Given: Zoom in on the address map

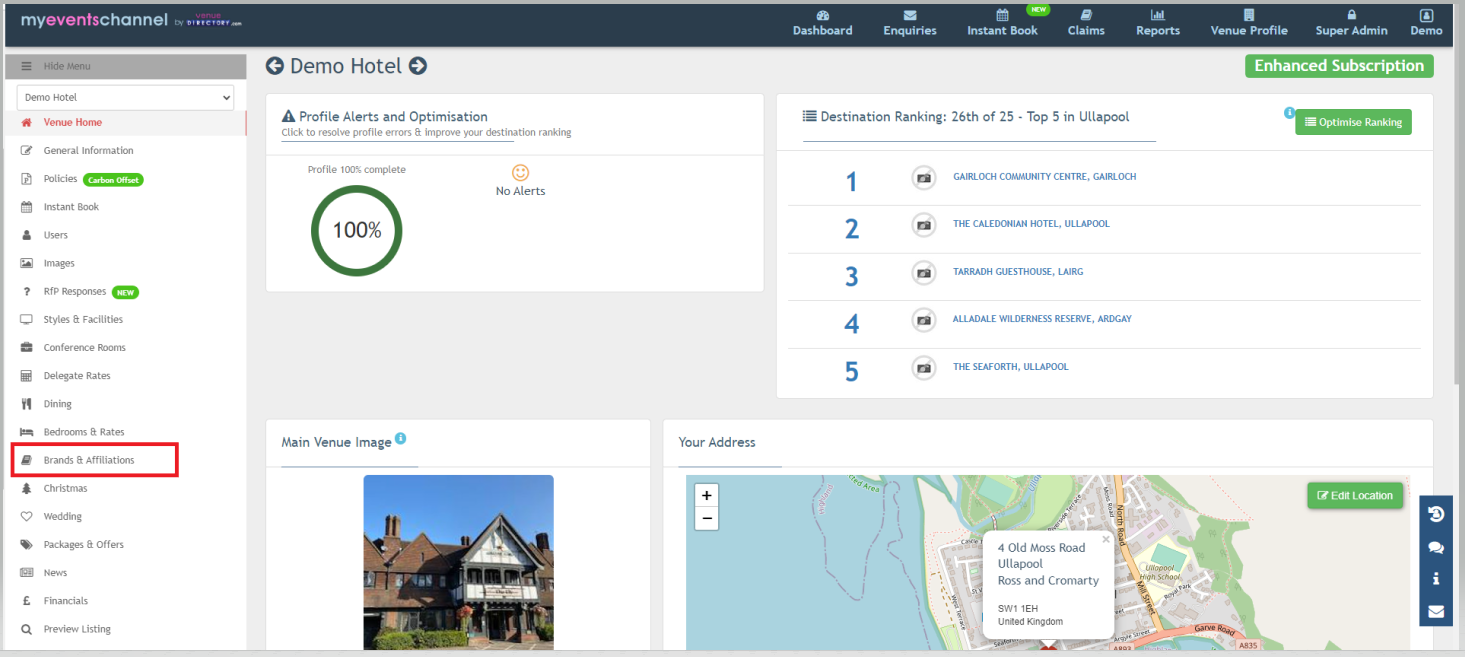Looking at the screenshot, I should point(706,495).
